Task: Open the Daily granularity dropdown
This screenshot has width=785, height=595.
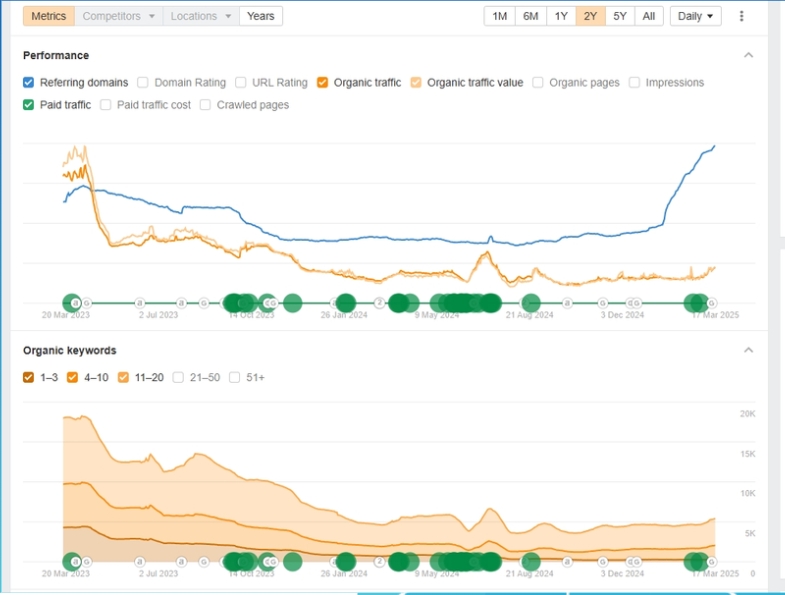Action: tap(695, 16)
